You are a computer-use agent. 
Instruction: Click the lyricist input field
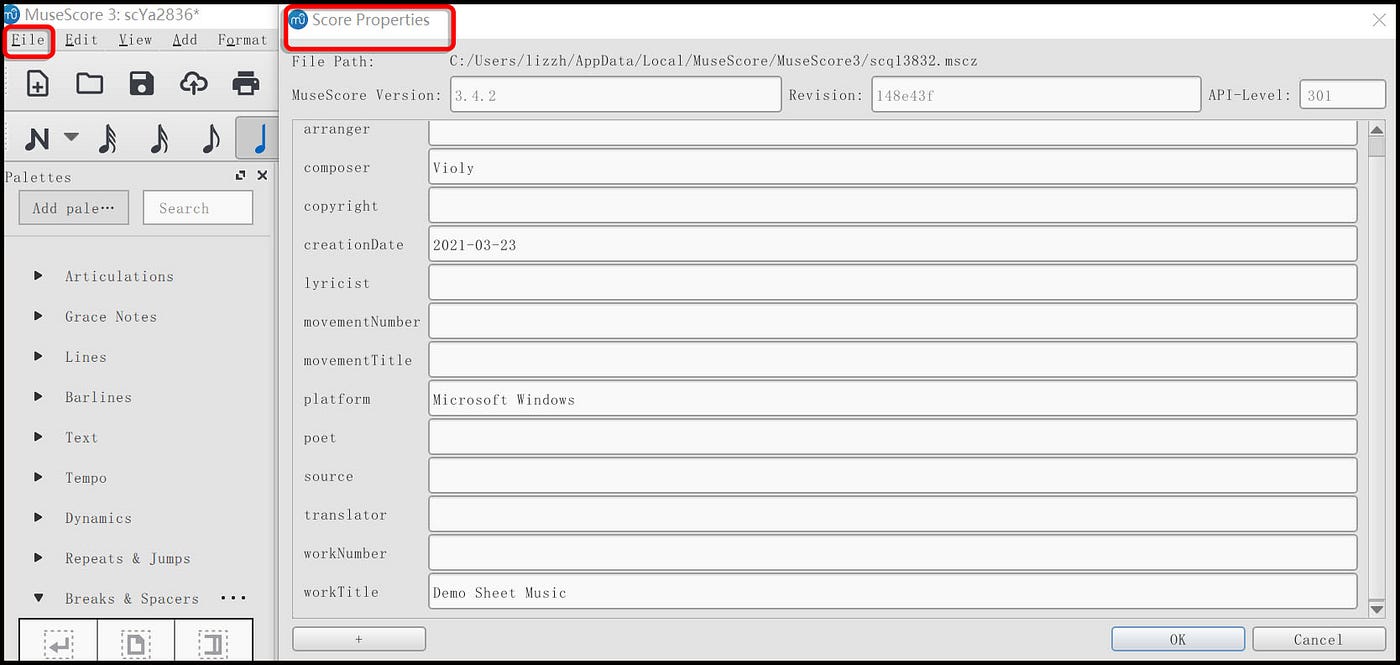[893, 282]
